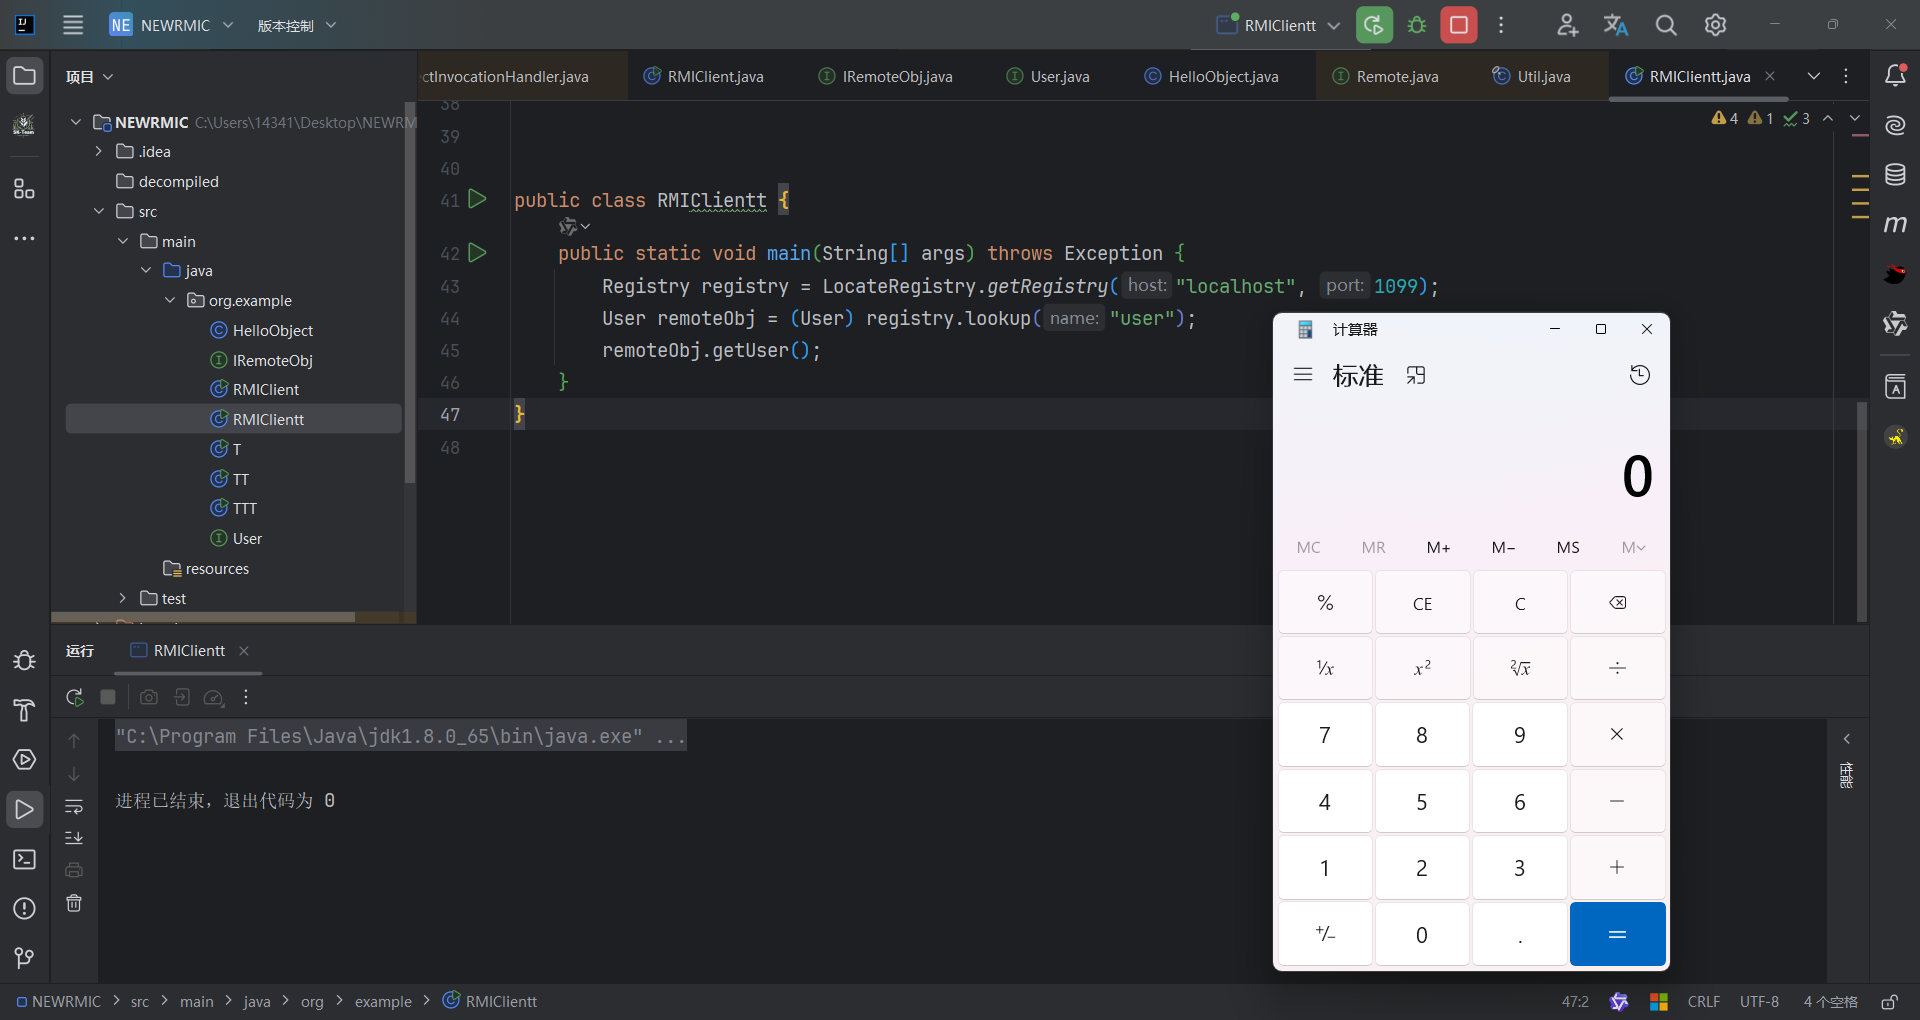Click the MS memory store button

(1568, 547)
